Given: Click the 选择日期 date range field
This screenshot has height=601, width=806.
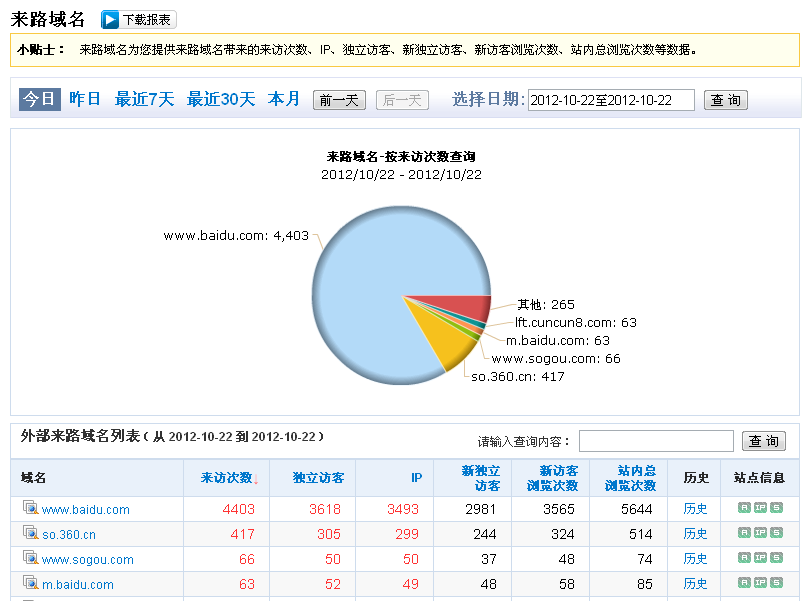Looking at the screenshot, I should point(611,100).
